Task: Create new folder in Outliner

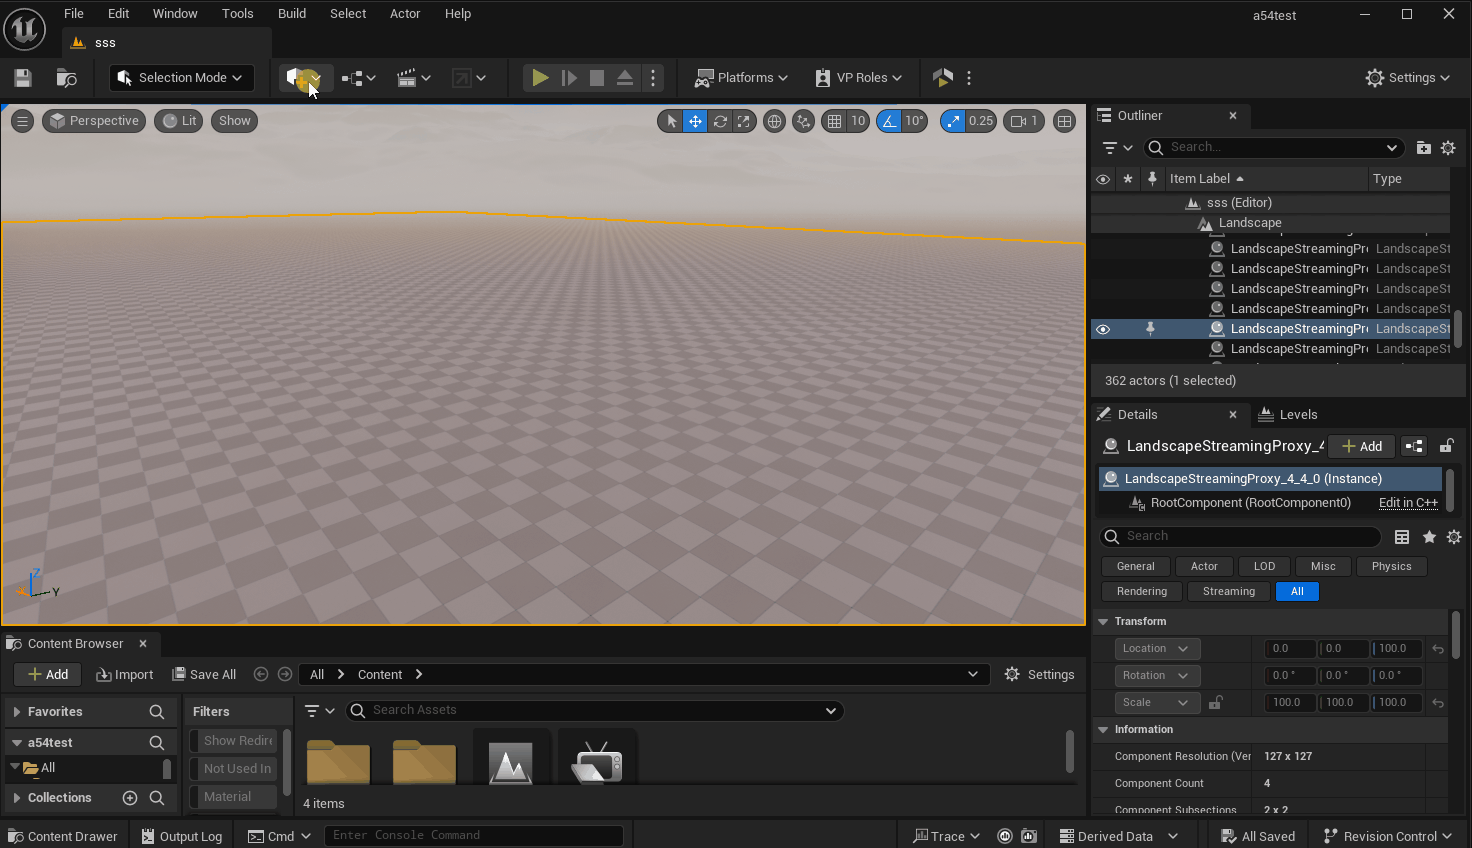Action: click(x=1424, y=148)
